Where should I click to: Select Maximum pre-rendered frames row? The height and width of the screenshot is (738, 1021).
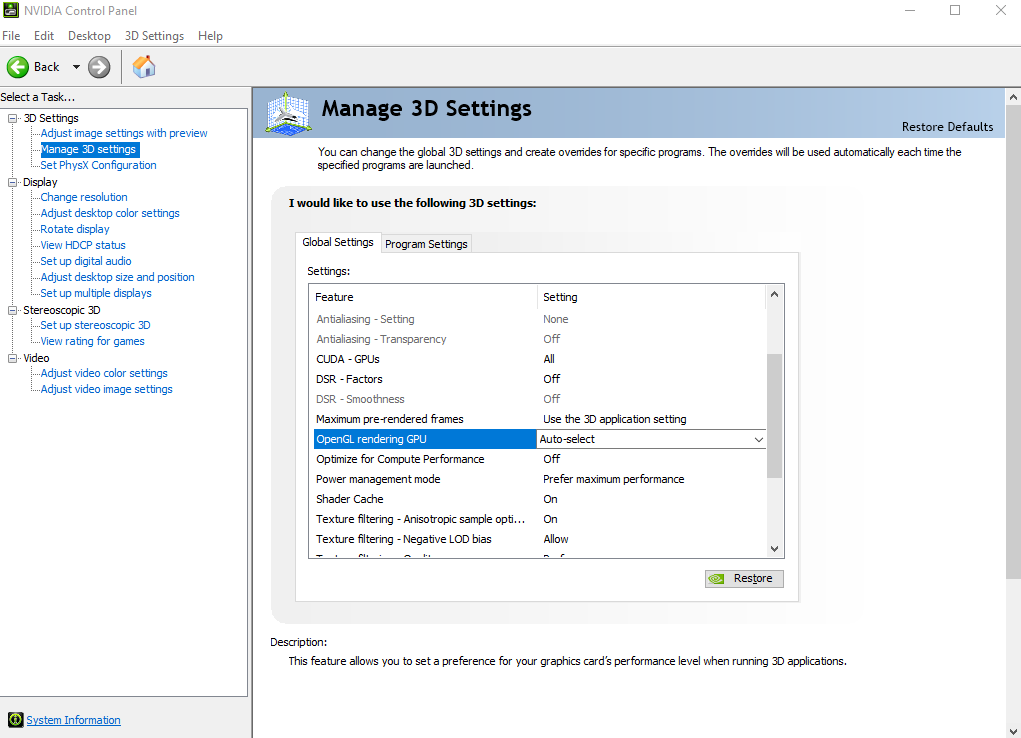539,419
